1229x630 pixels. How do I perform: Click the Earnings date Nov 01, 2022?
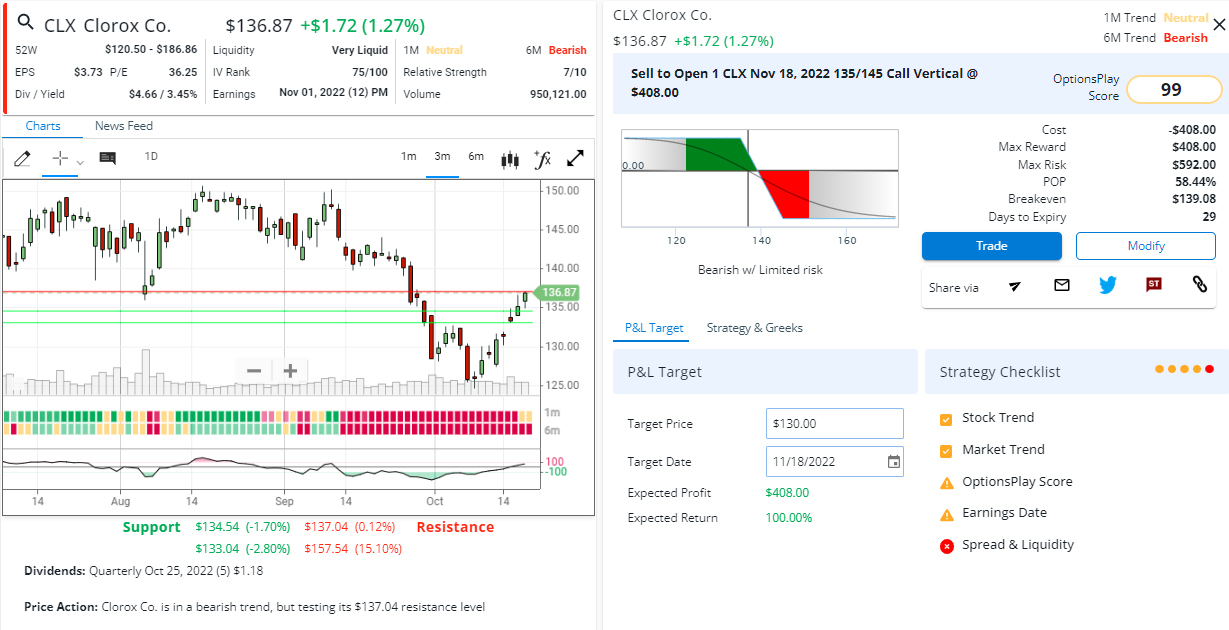(x=334, y=94)
